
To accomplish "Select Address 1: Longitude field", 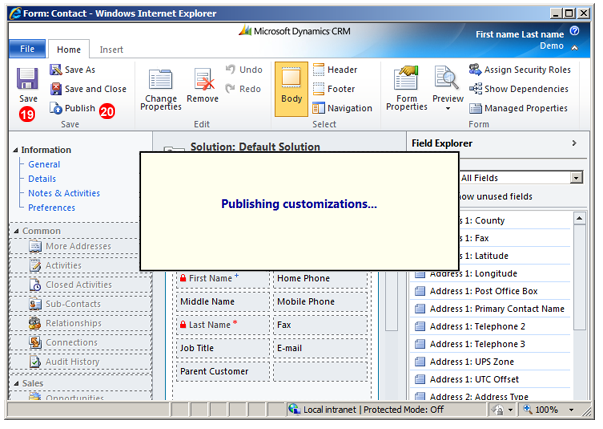I will click(x=490, y=274).
